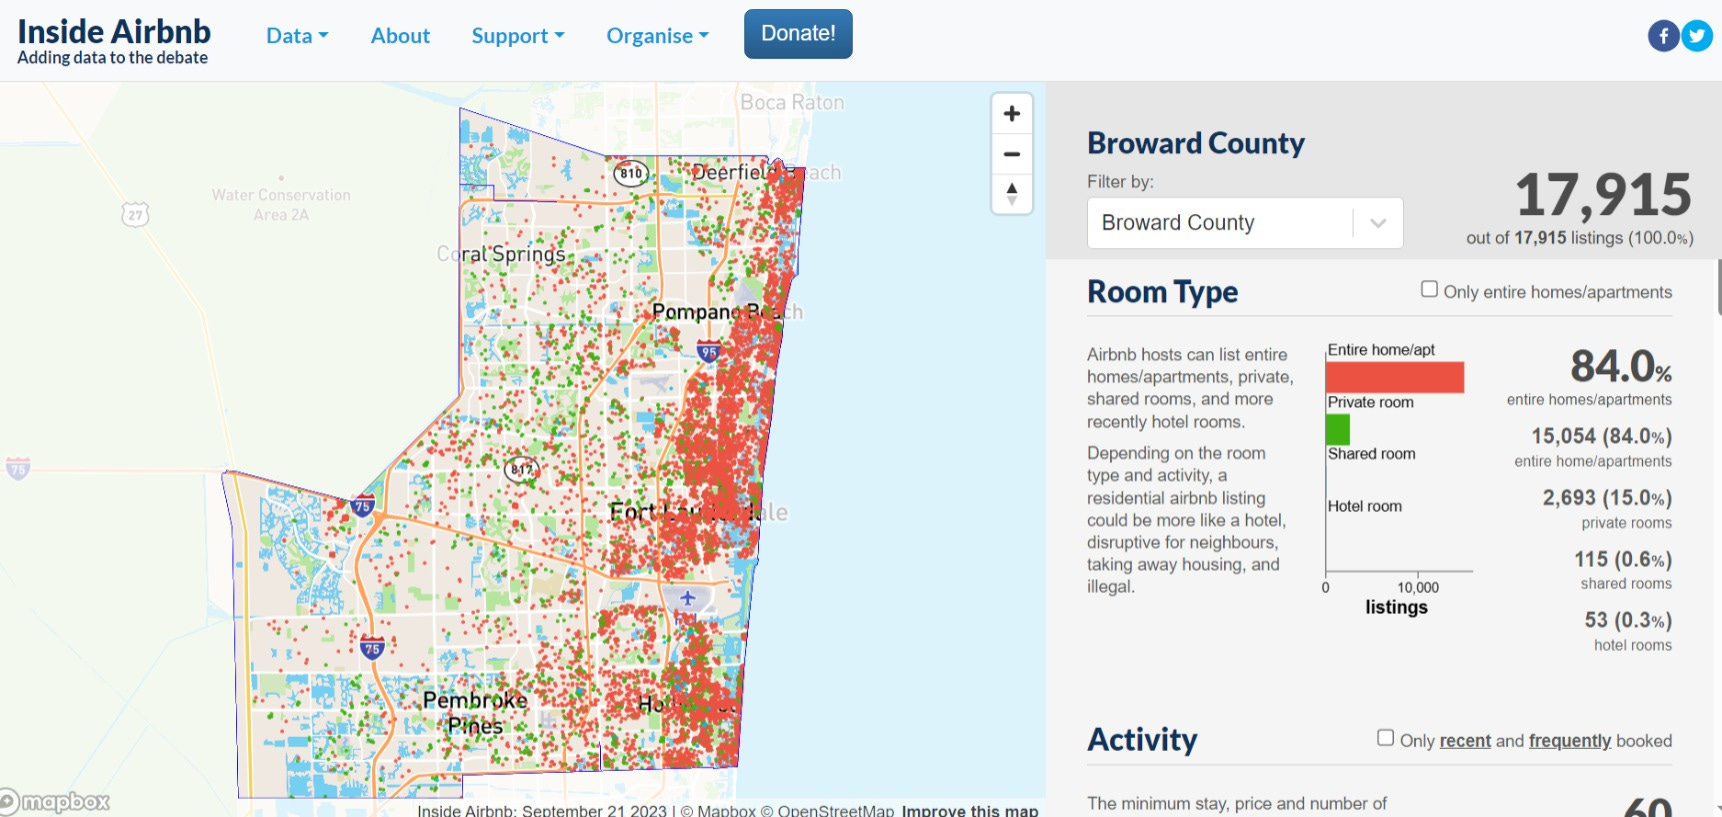This screenshot has height=817, width=1722.
Task: Click Route 817 shield on map
Action: (x=521, y=468)
